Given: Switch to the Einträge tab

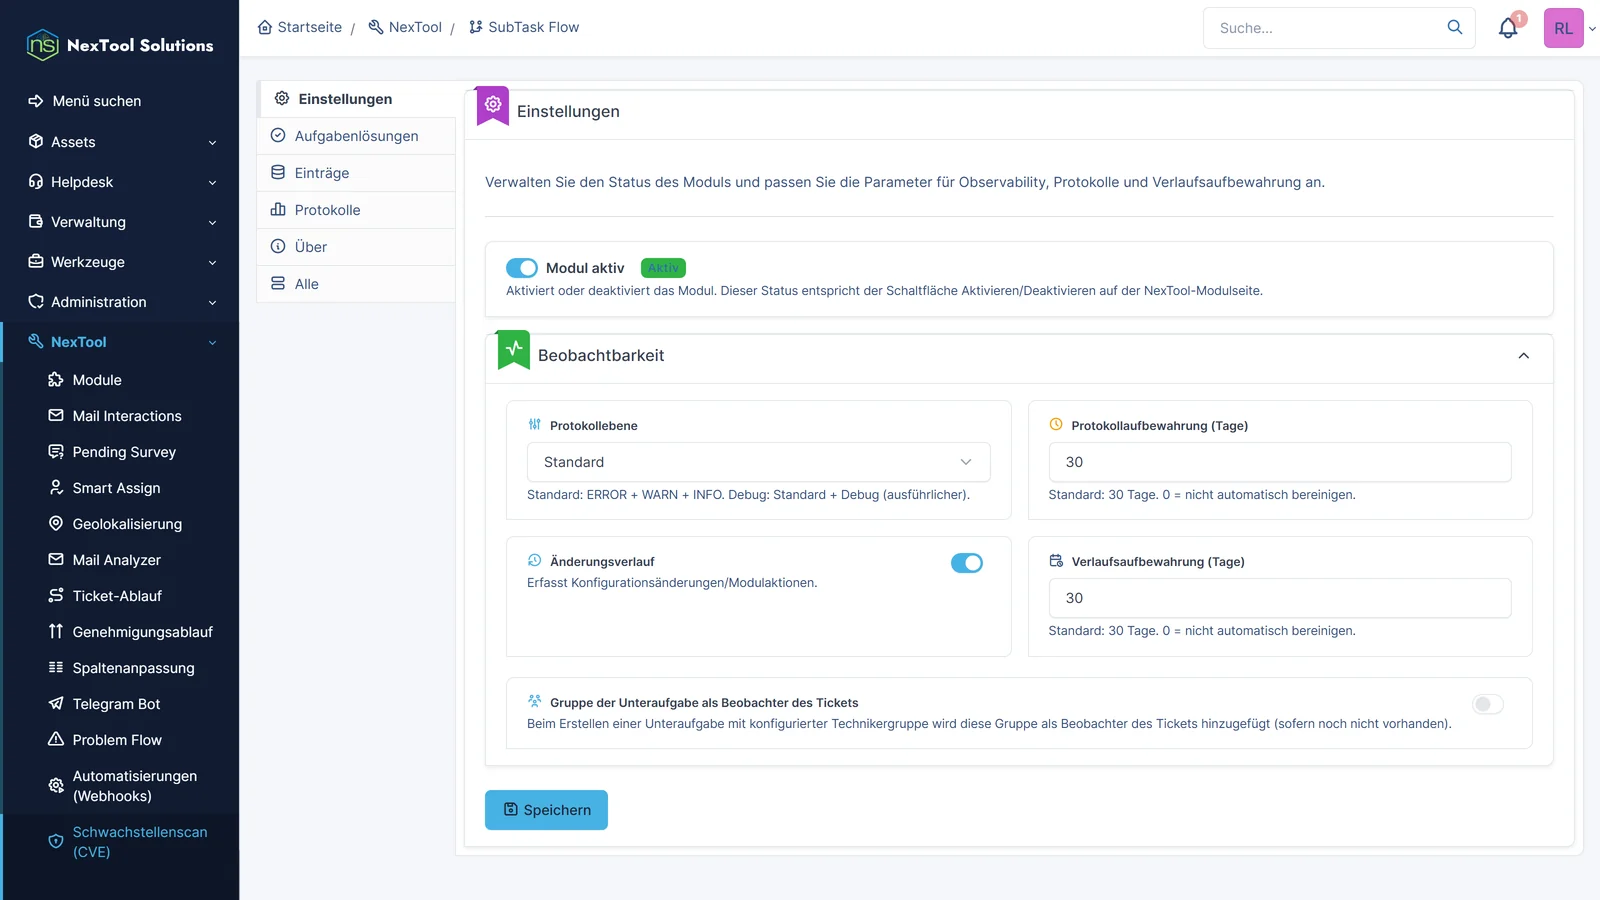Looking at the screenshot, I should pos(356,173).
